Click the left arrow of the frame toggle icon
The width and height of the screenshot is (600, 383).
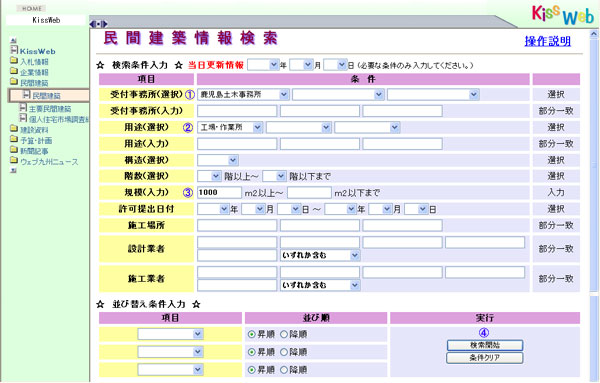click(x=92, y=24)
